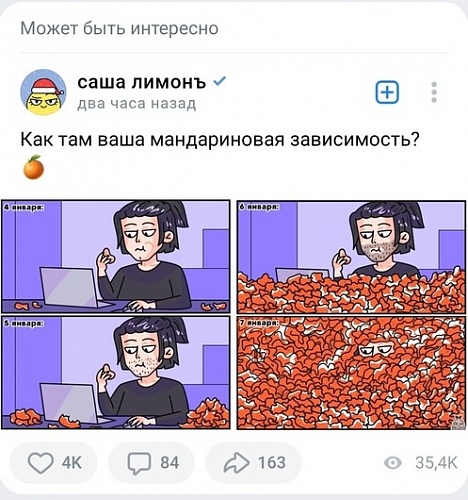The width and height of the screenshot is (468, 500).
Task: Click the 'два часа назад' timestamp
Action: [x=137, y=104]
